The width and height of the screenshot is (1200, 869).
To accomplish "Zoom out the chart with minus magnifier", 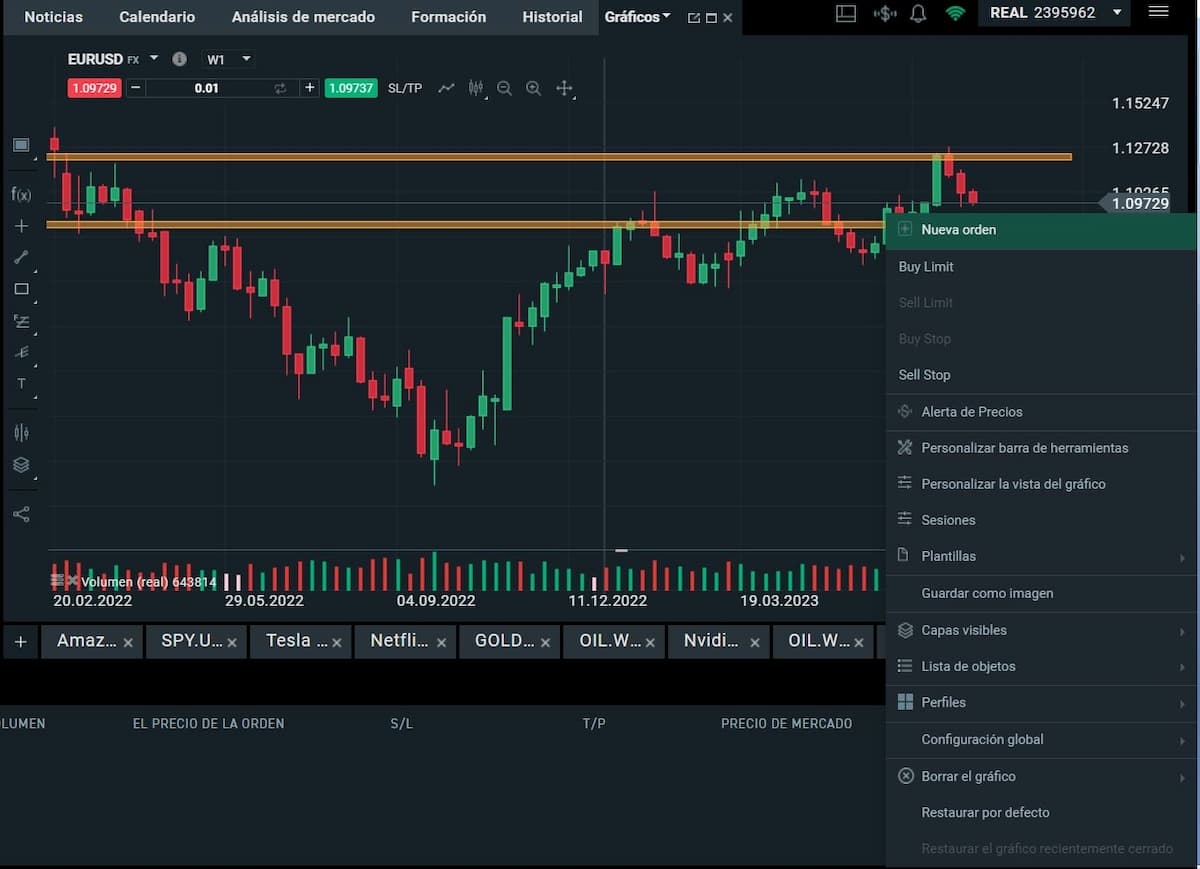I will point(504,88).
